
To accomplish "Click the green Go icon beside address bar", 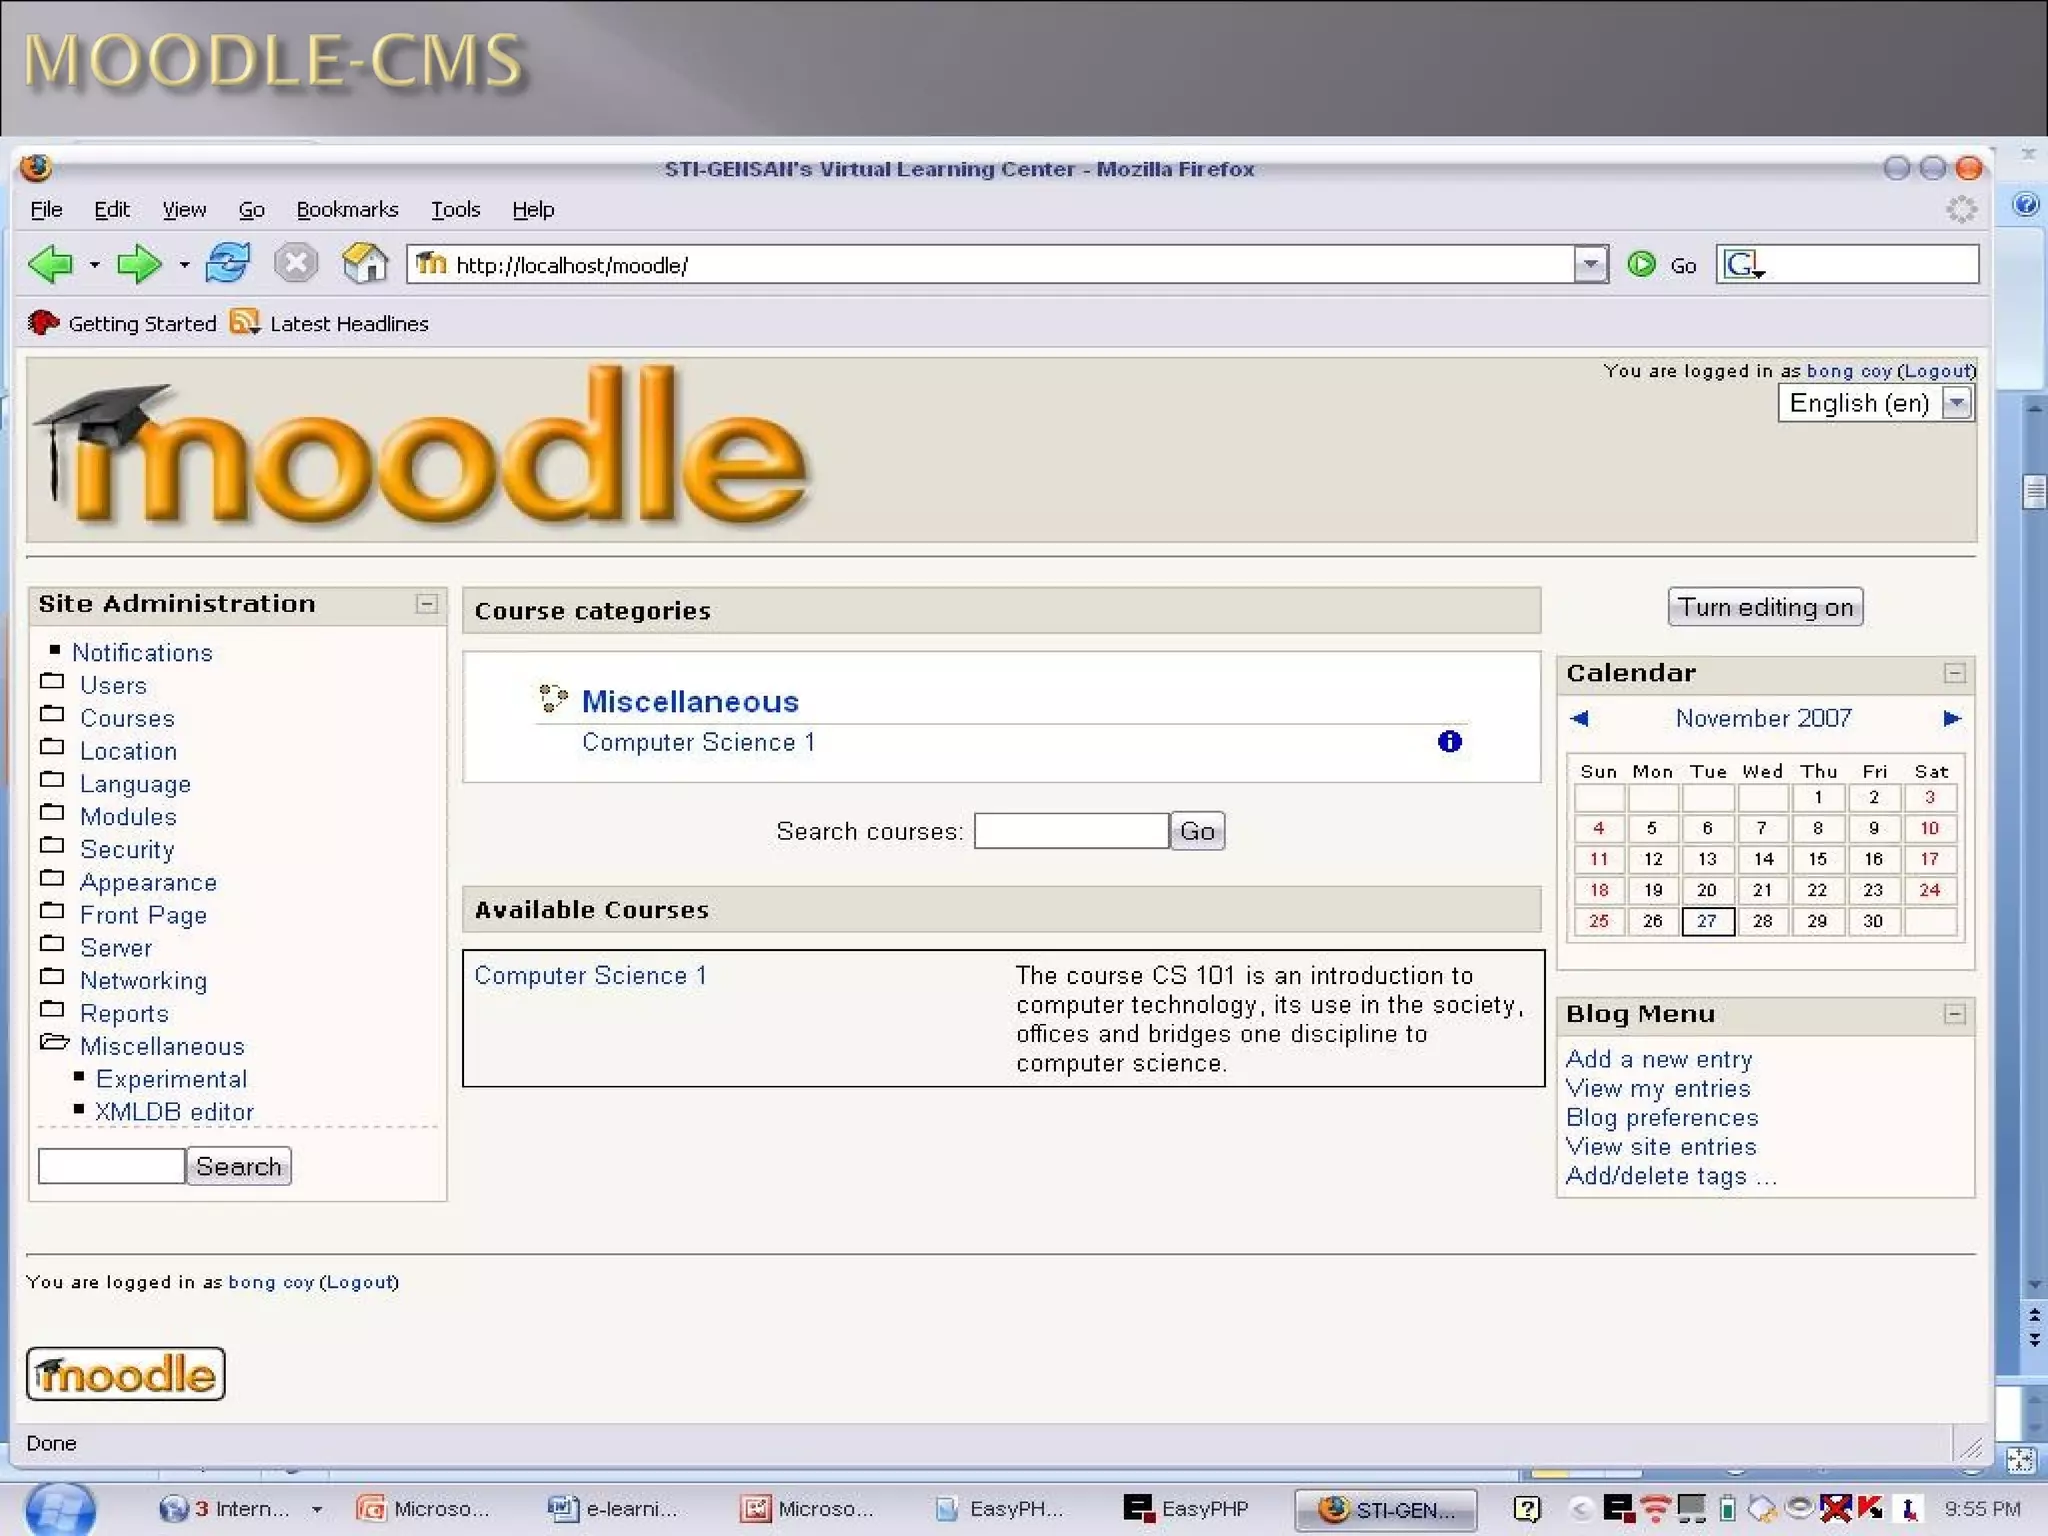I will (x=1641, y=264).
